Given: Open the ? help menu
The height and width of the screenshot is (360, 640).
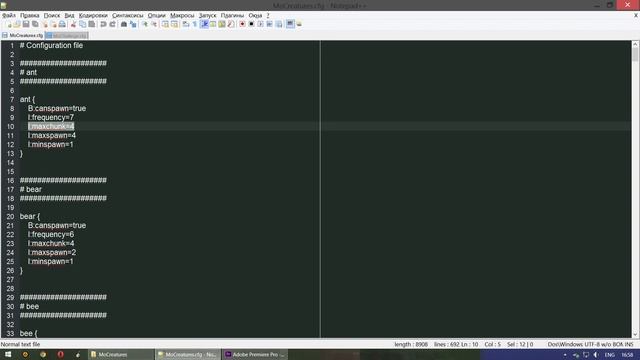Looking at the screenshot, I should [268, 15].
